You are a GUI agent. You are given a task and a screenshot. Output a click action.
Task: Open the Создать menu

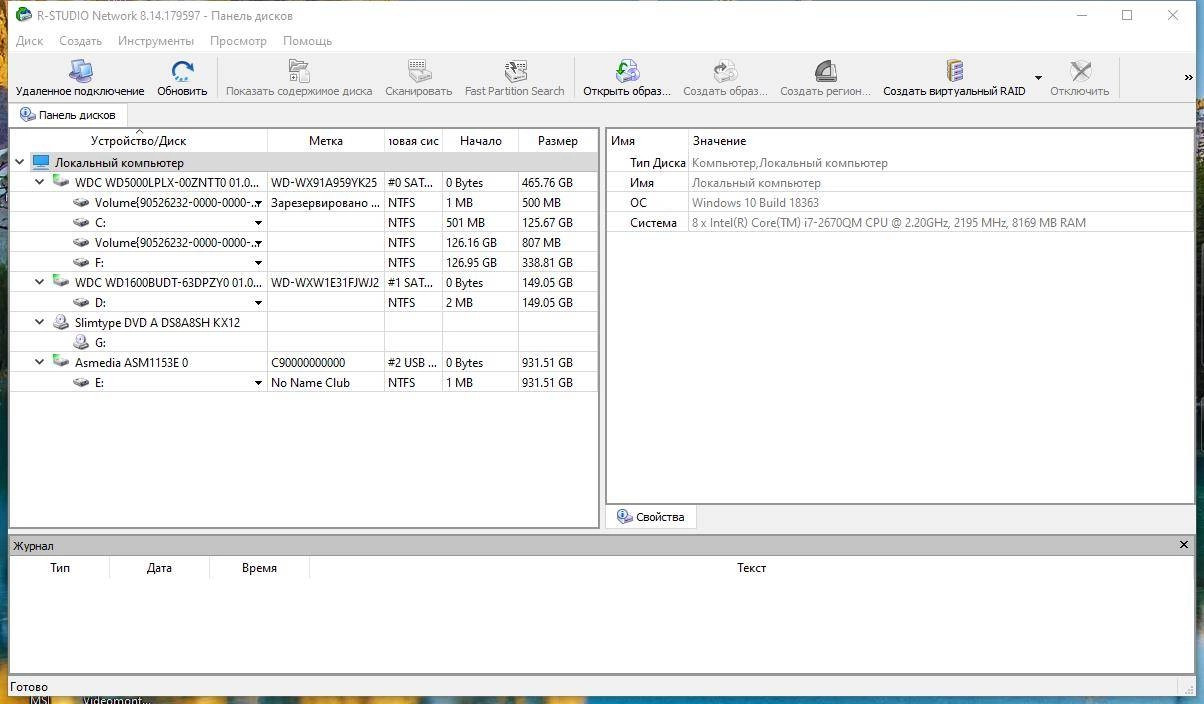coord(80,41)
